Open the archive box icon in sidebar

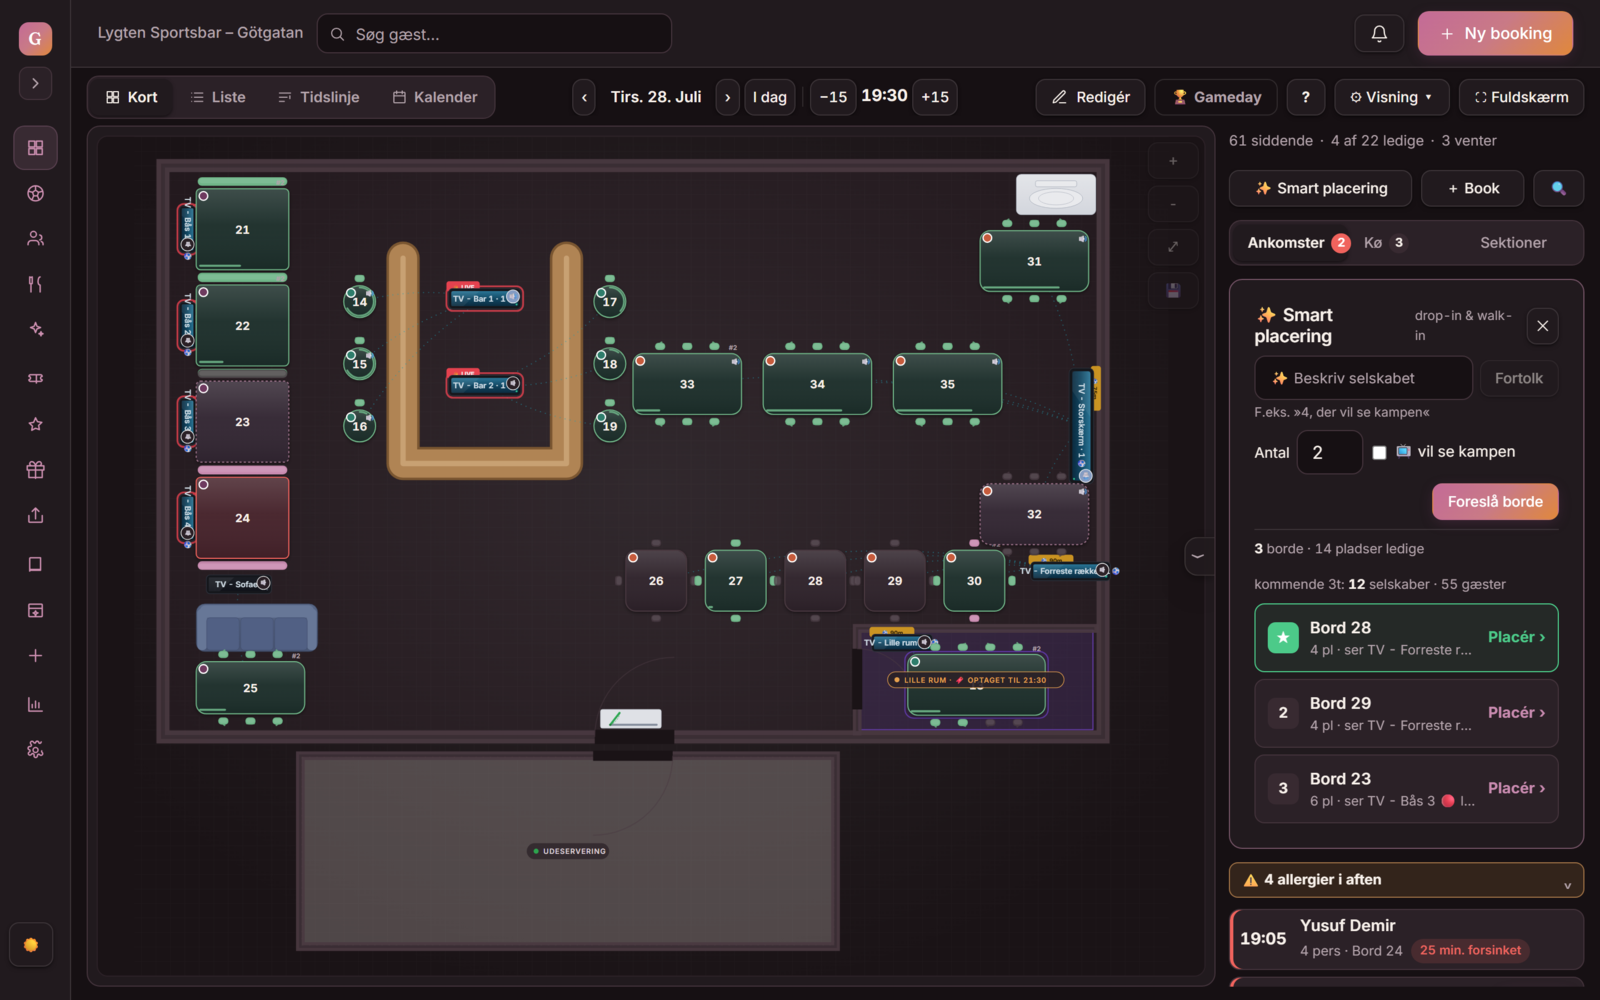tap(35, 610)
